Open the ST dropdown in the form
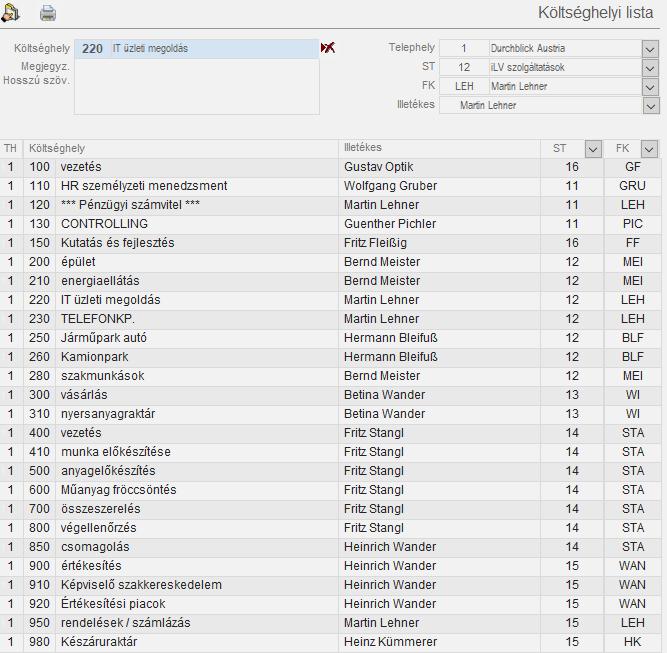Viewport: 667px width, 653px height. pos(650,68)
